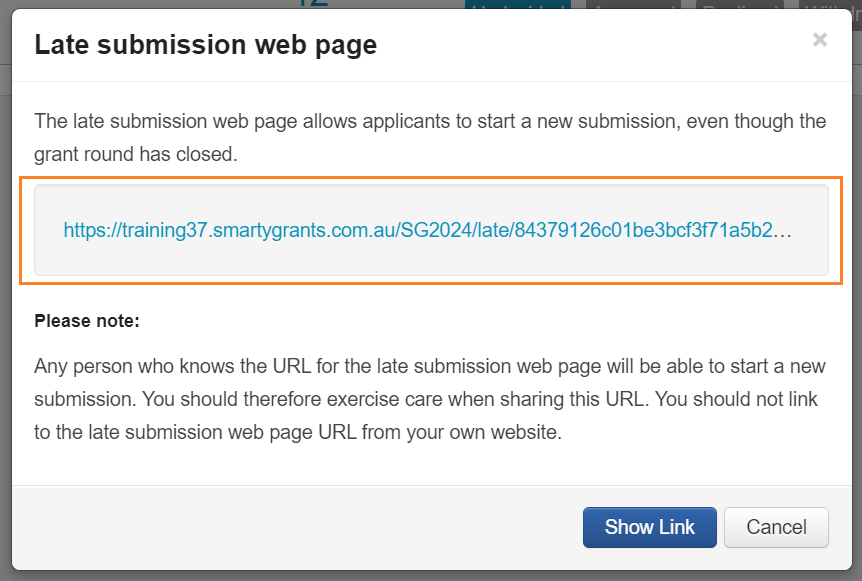This screenshot has width=862, height=581.
Task: Click the 'Late submission web page' title
Action: 205,45
